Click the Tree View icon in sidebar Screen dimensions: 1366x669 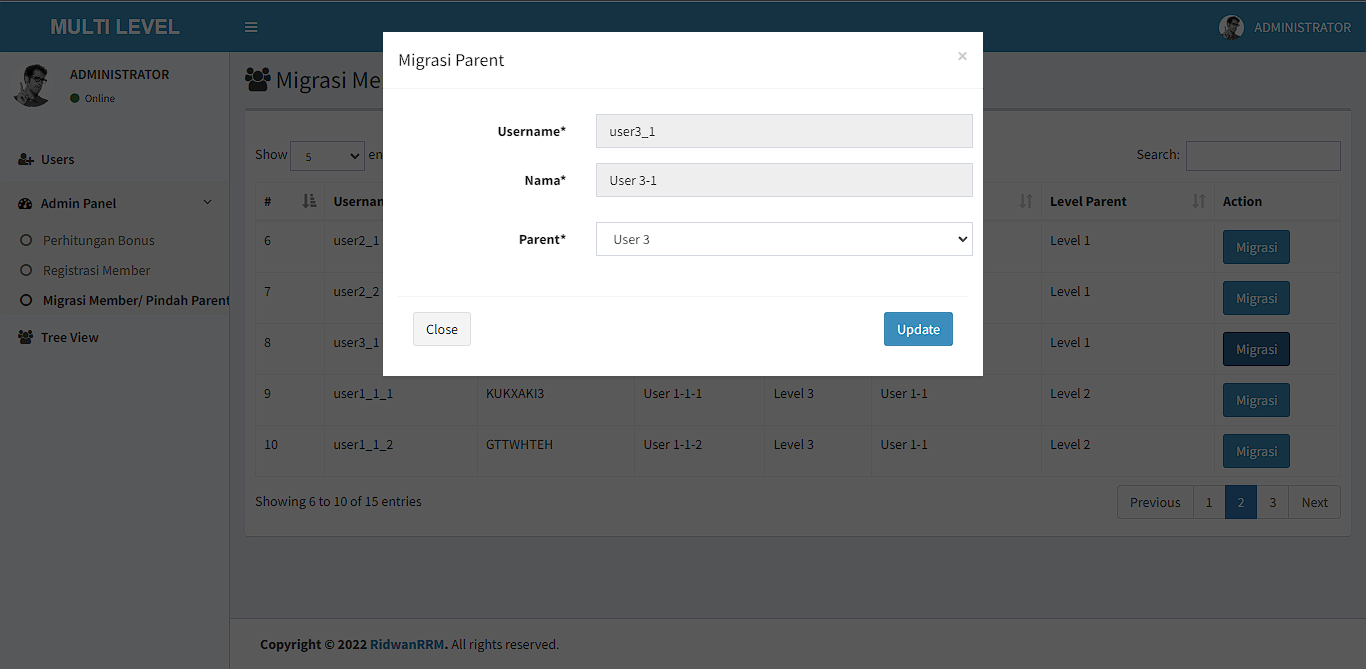(x=26, y=337)
